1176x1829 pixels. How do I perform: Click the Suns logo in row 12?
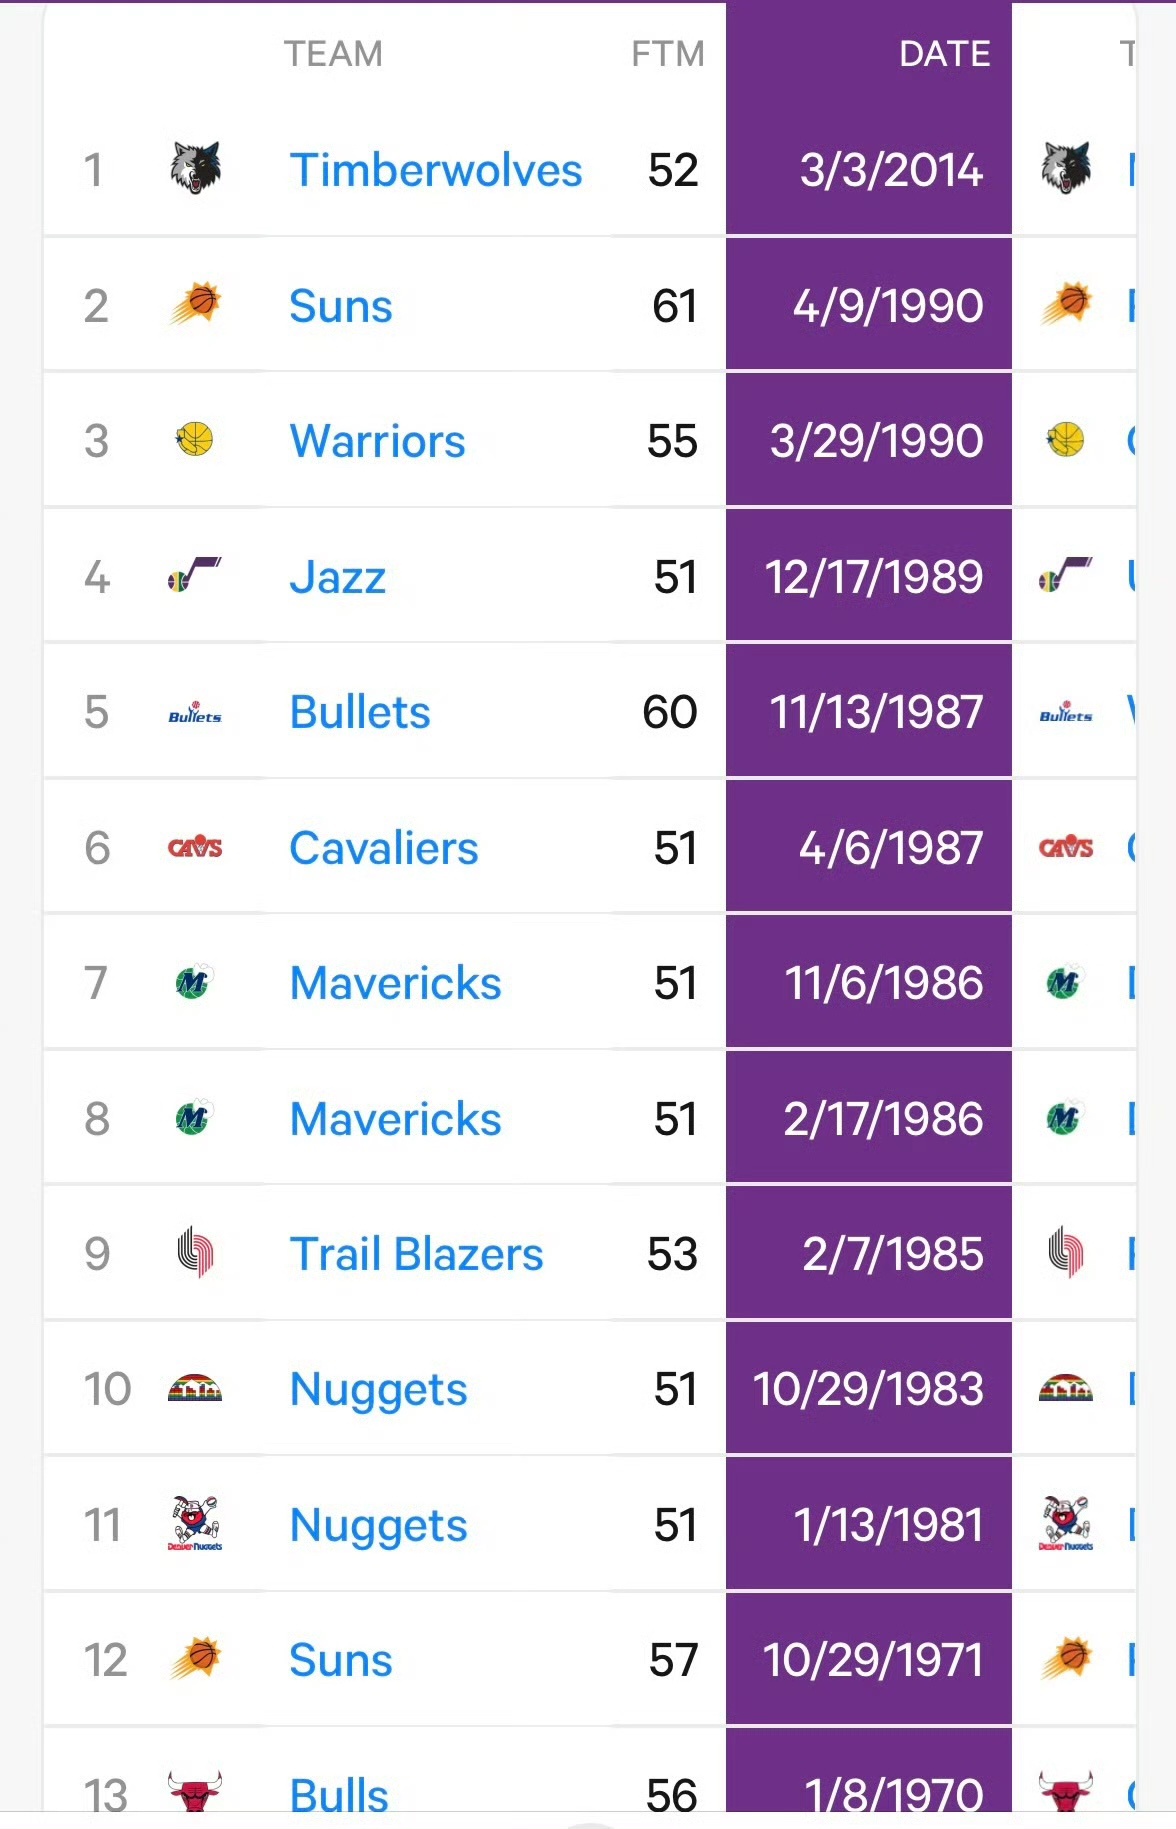click(195, 1659)
